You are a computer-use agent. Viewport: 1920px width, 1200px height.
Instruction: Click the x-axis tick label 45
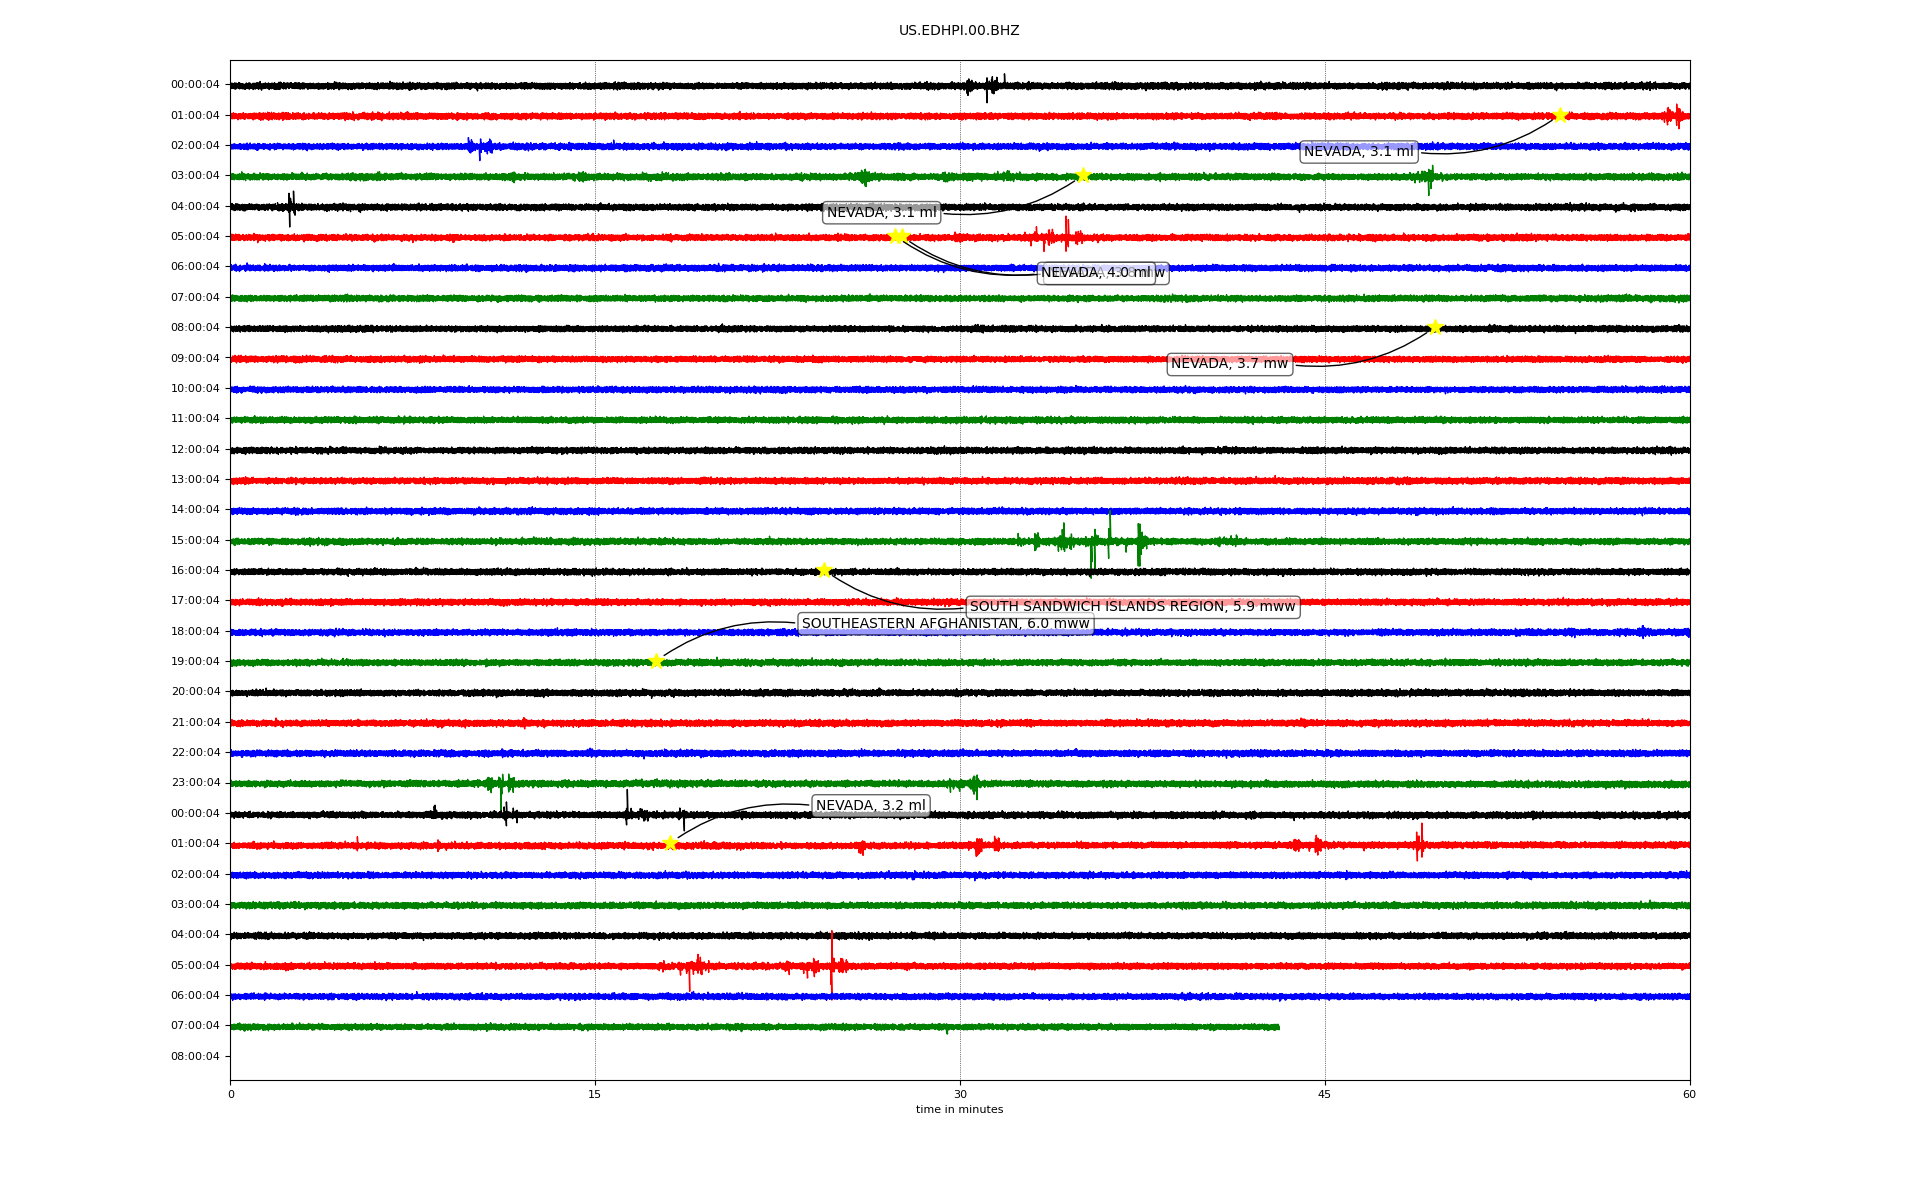click(1325, 1094)
